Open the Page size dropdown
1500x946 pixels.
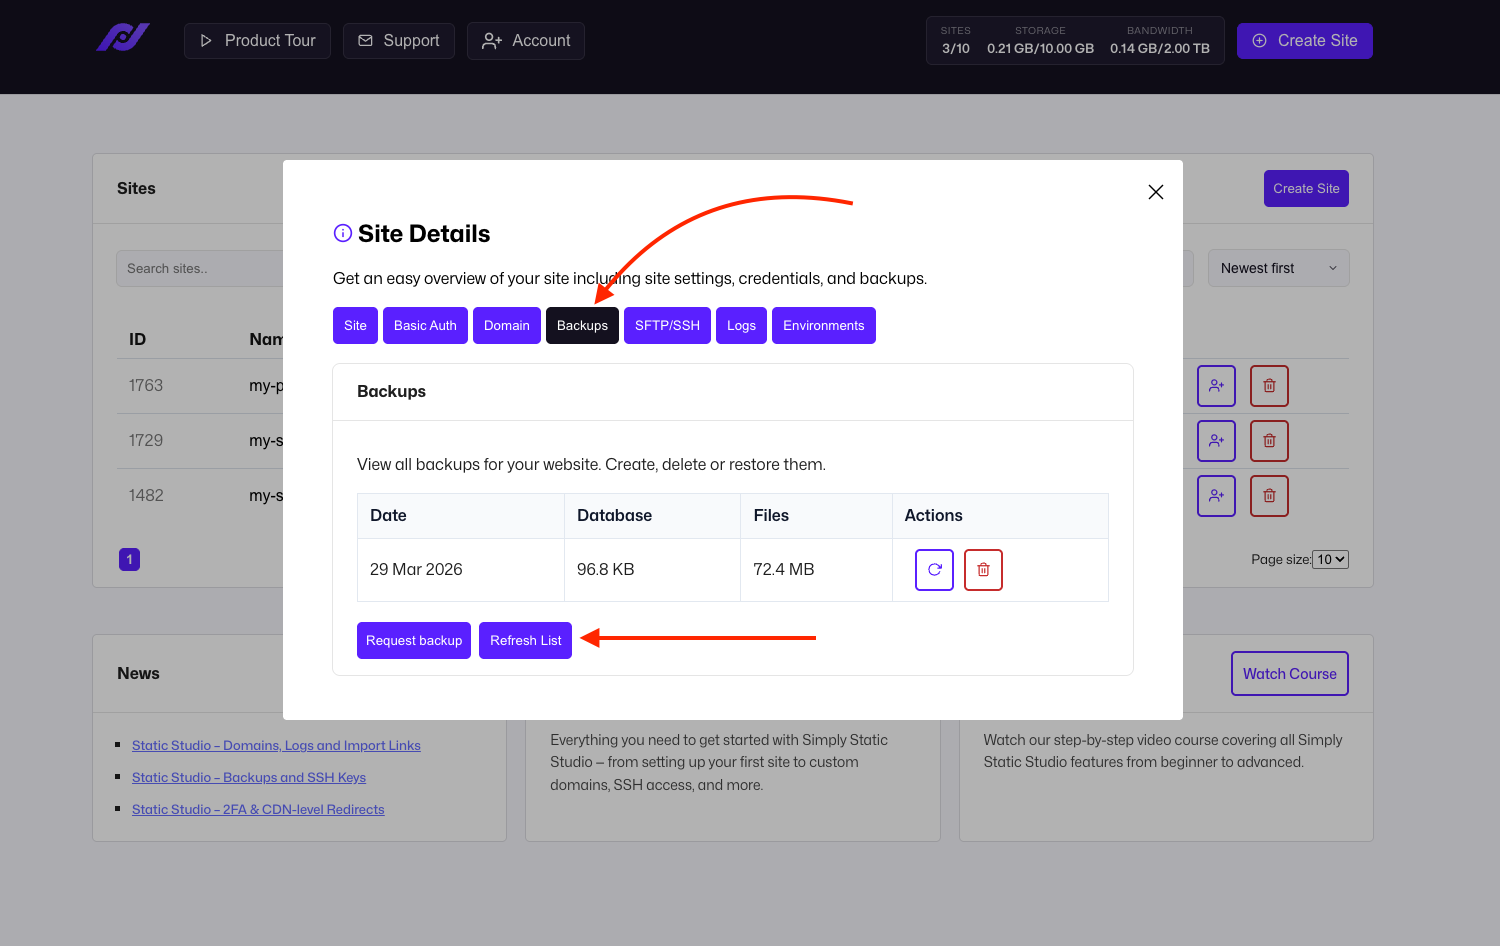click(x=1330, y=560)
